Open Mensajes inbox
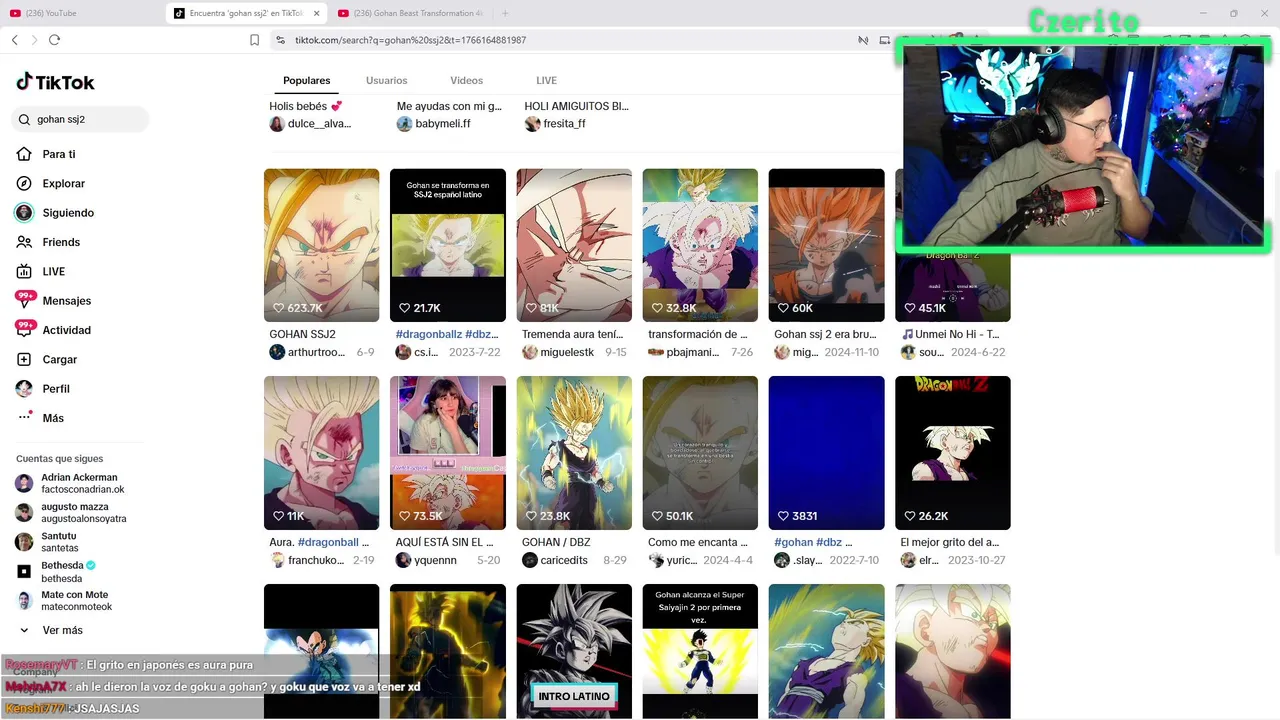The width and height of the screenshot is (1280, 720). 66,301
